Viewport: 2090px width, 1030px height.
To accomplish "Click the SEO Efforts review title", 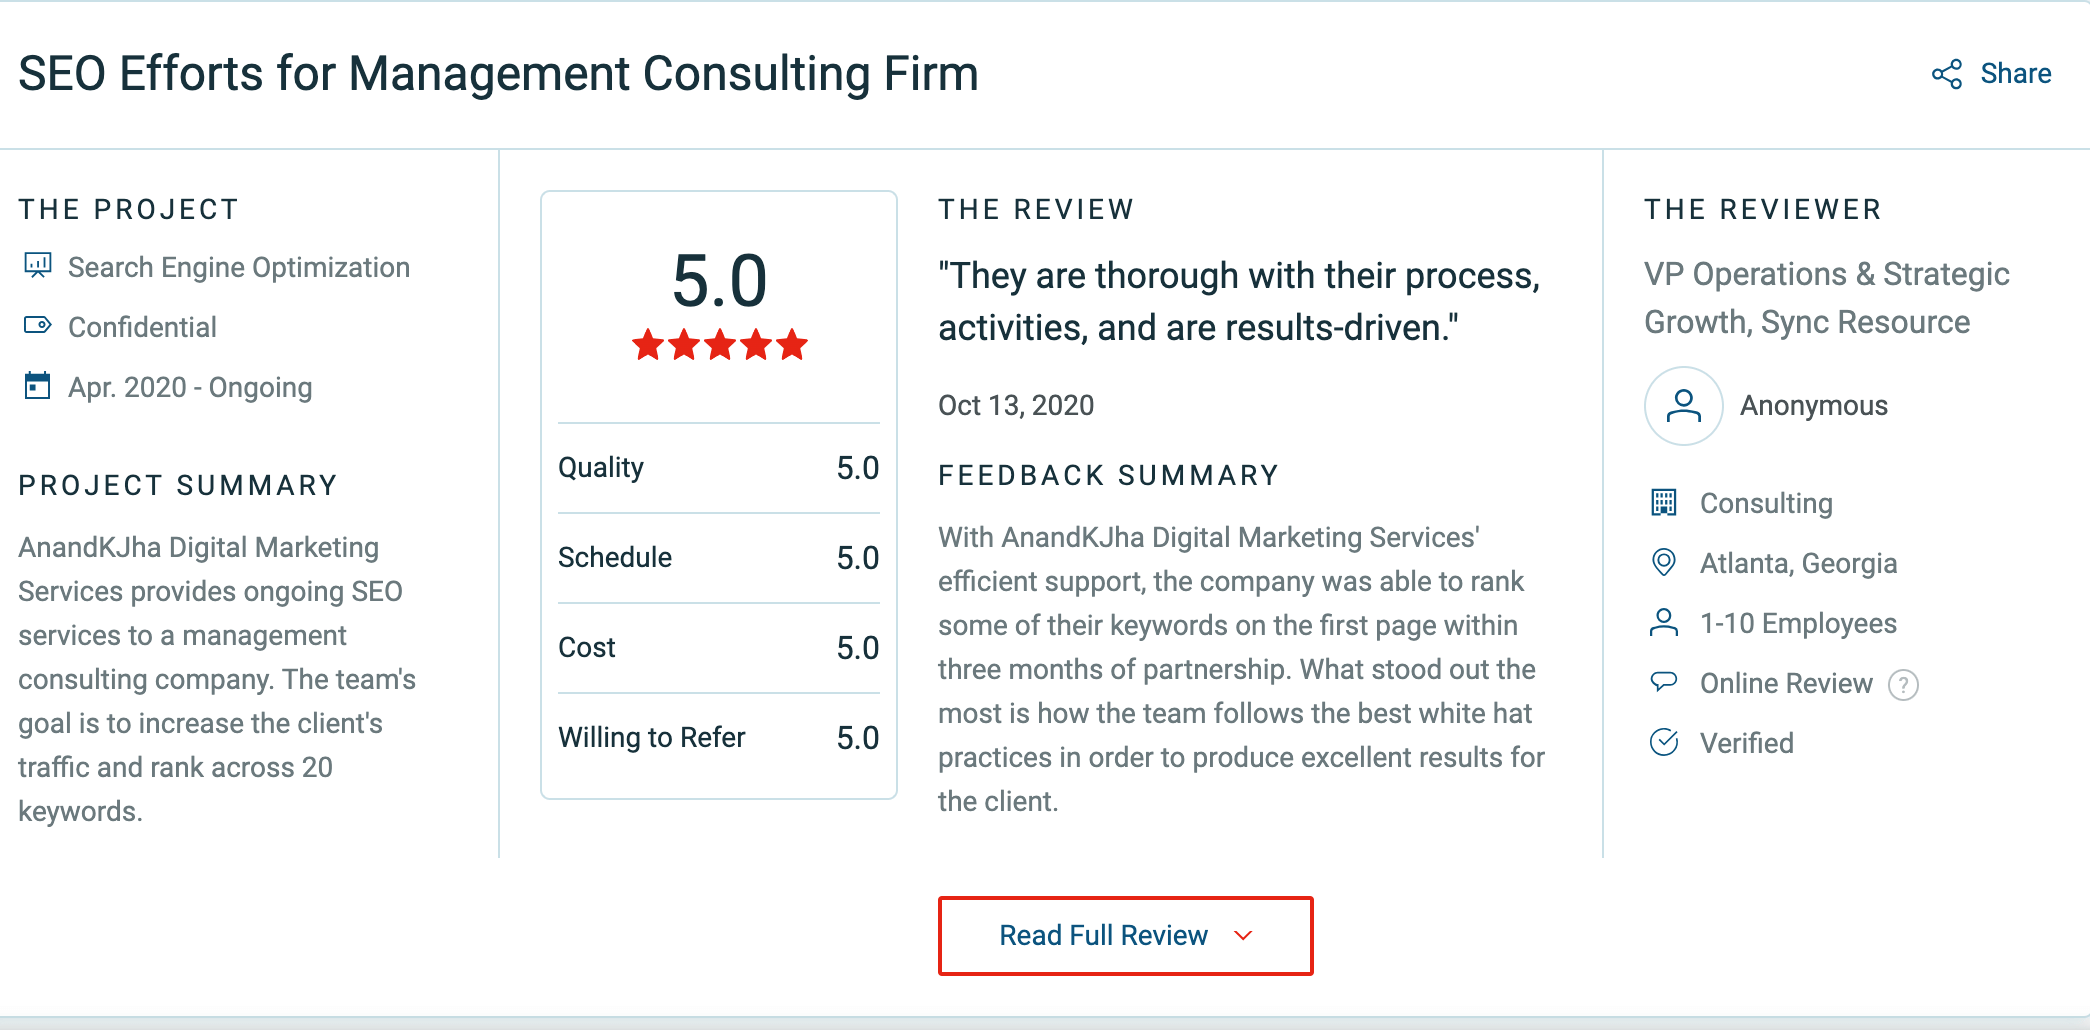I will pyautogui.click(x=498, y=74).
